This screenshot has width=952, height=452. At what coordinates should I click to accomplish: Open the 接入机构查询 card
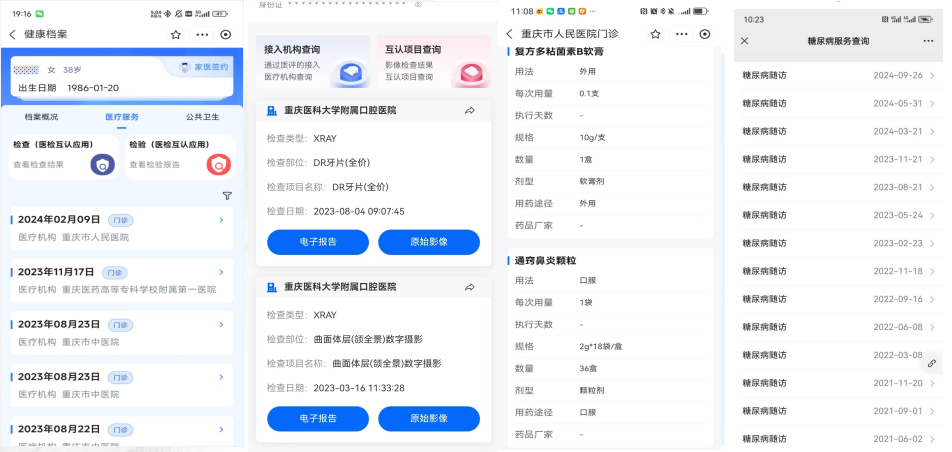click(314, 63)
